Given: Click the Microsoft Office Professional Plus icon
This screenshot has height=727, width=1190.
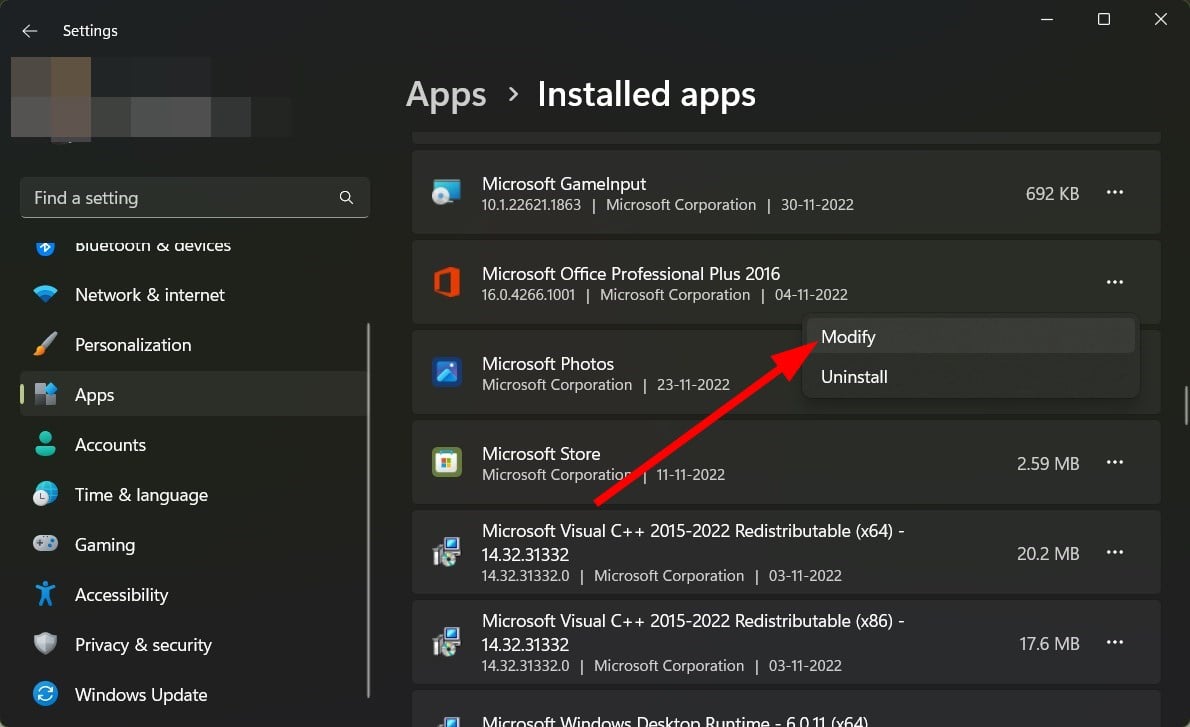Looking at the screenshot, I should tap(446, 283).
